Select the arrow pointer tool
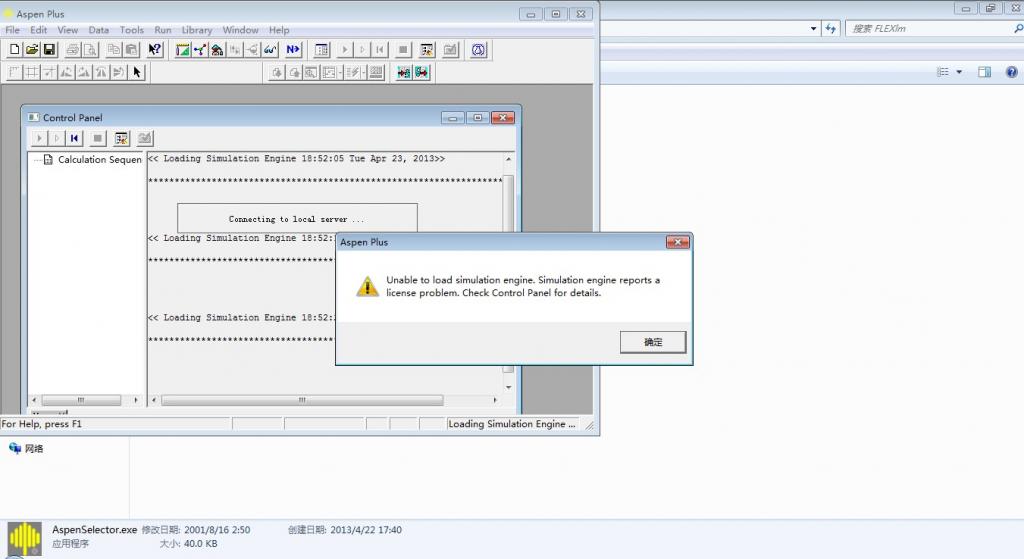Viewport: 1024px width, 559px height. 136,72
